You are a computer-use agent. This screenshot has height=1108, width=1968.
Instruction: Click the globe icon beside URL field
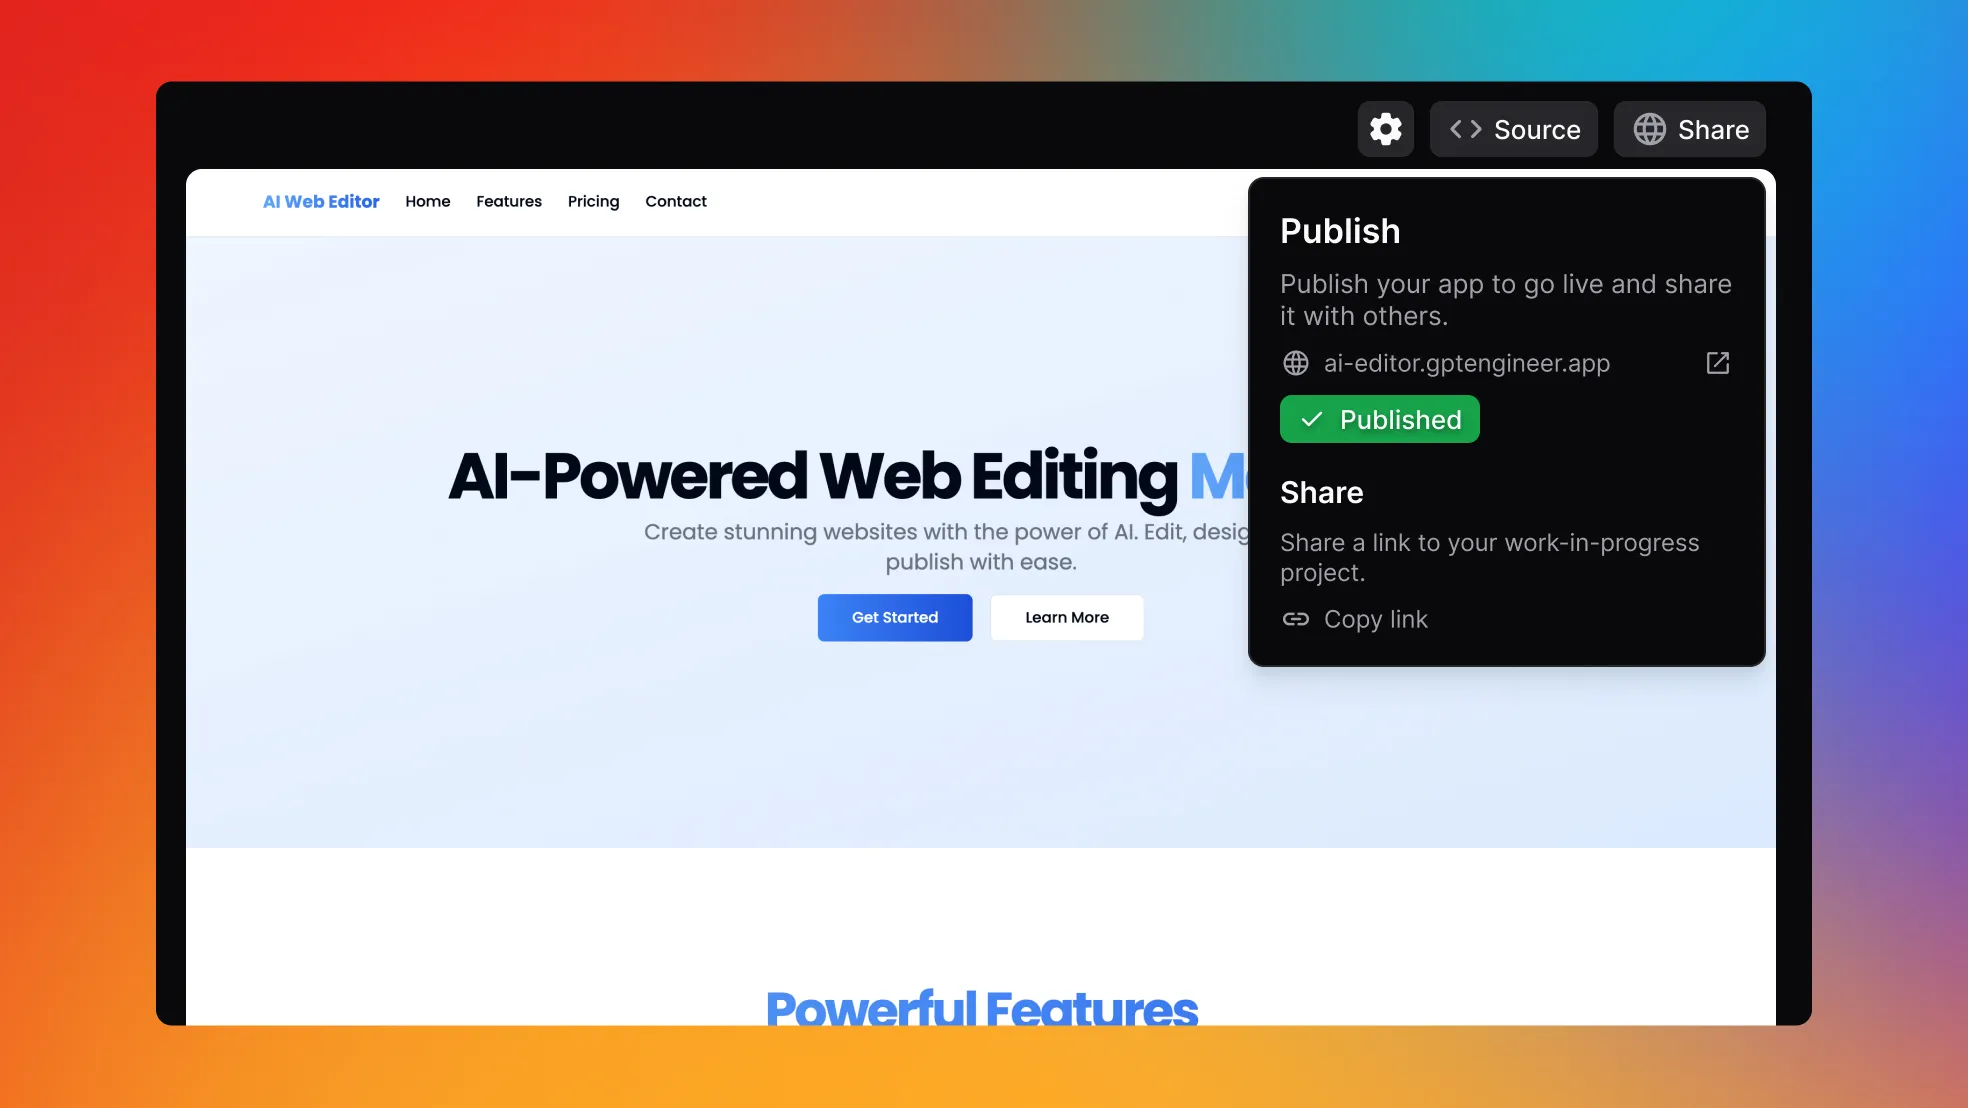pyautogui.click(x=1295, y=362)
